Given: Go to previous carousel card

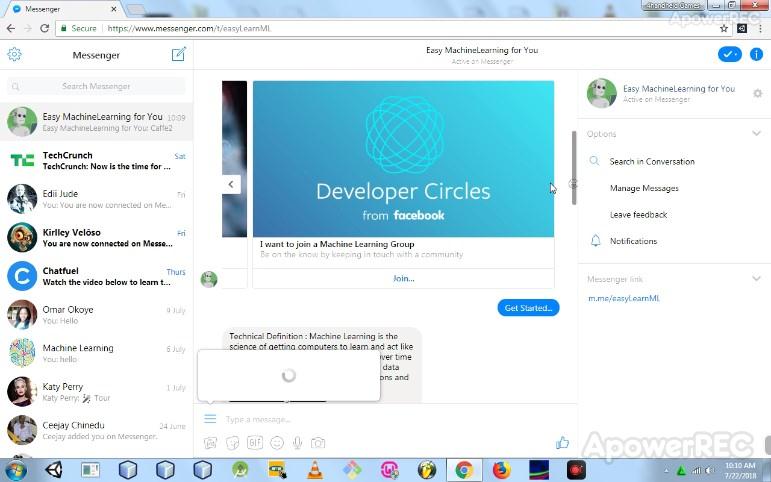Looking at the screenshot, I should click(x=231, y=184).
